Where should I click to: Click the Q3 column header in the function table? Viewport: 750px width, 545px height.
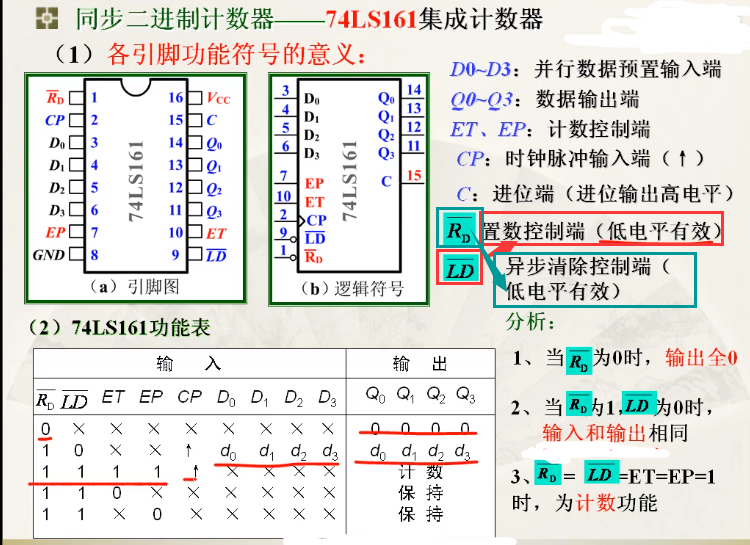pyautogui.click(x=465, y=395)
